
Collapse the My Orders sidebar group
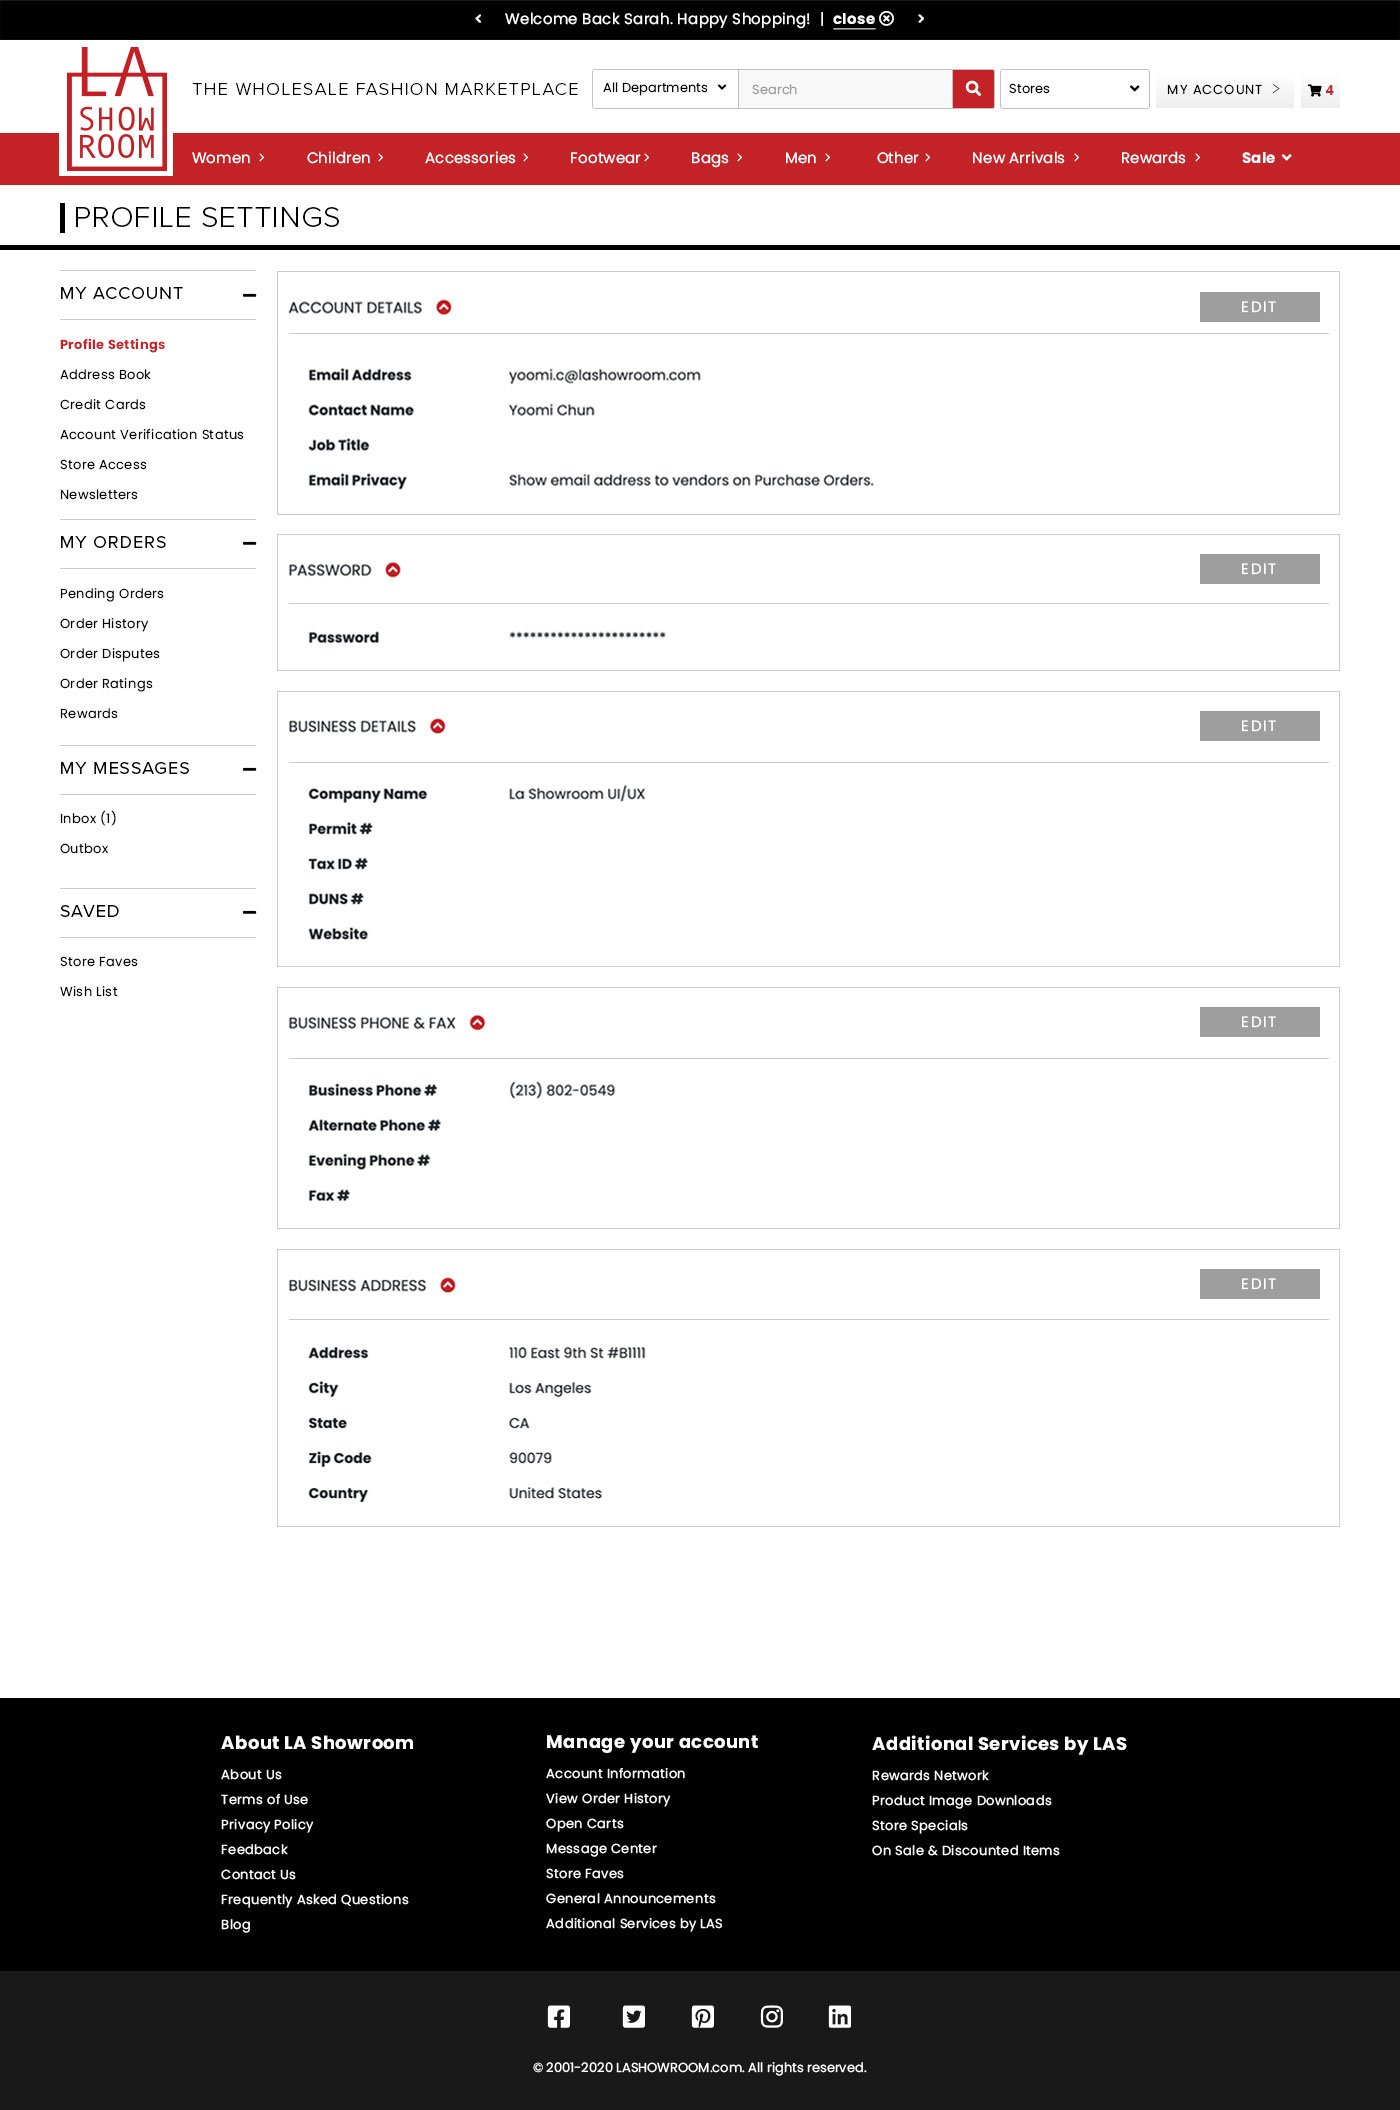249,543
